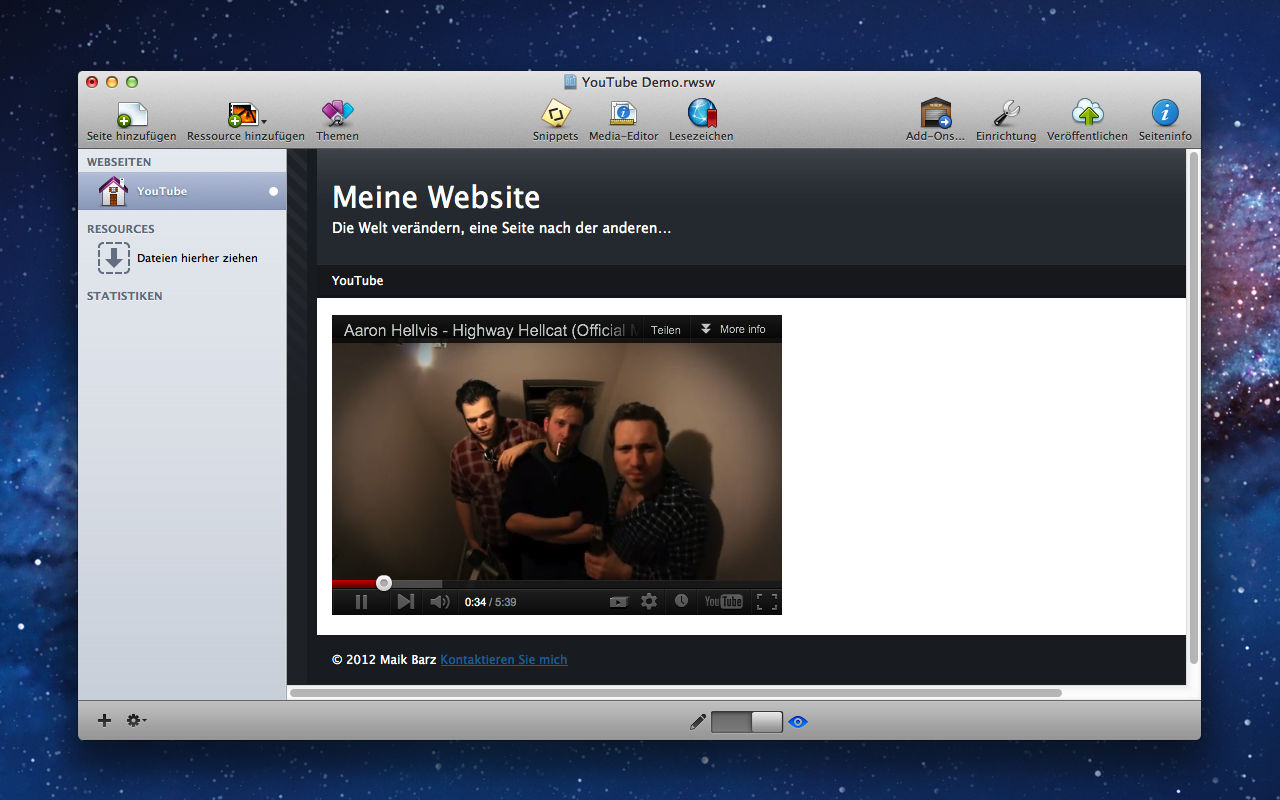Show the Seiteninfo page inspector
The height and width of the screenshot is (800, 1280).
1165,122
